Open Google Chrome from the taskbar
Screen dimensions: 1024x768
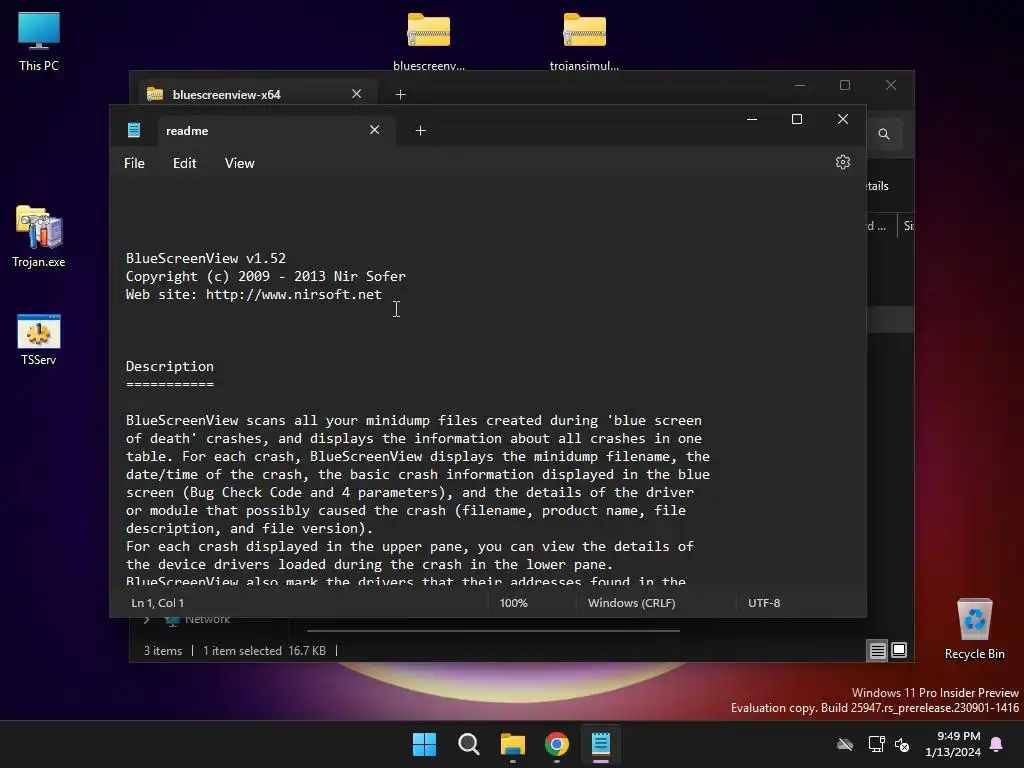556,744
